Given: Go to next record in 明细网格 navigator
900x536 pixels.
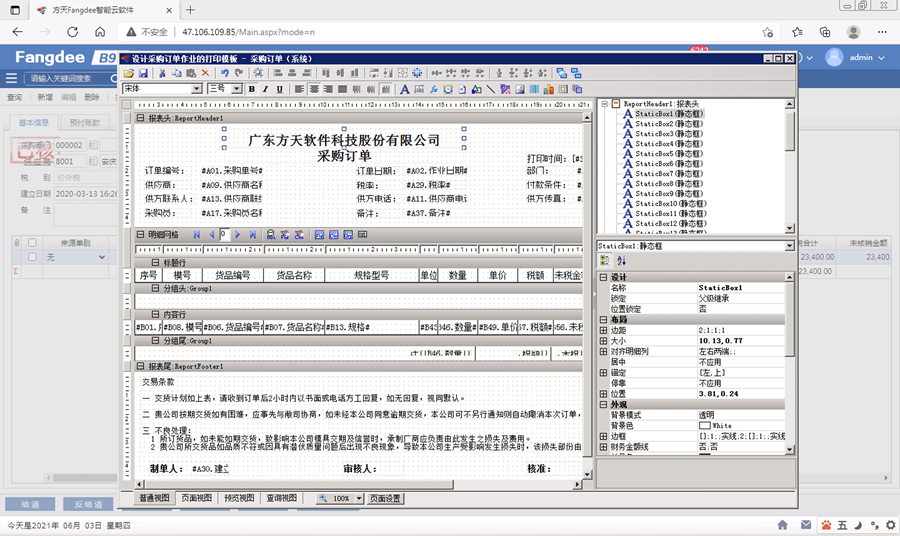Looking at the screenshot, I should 238,235.
